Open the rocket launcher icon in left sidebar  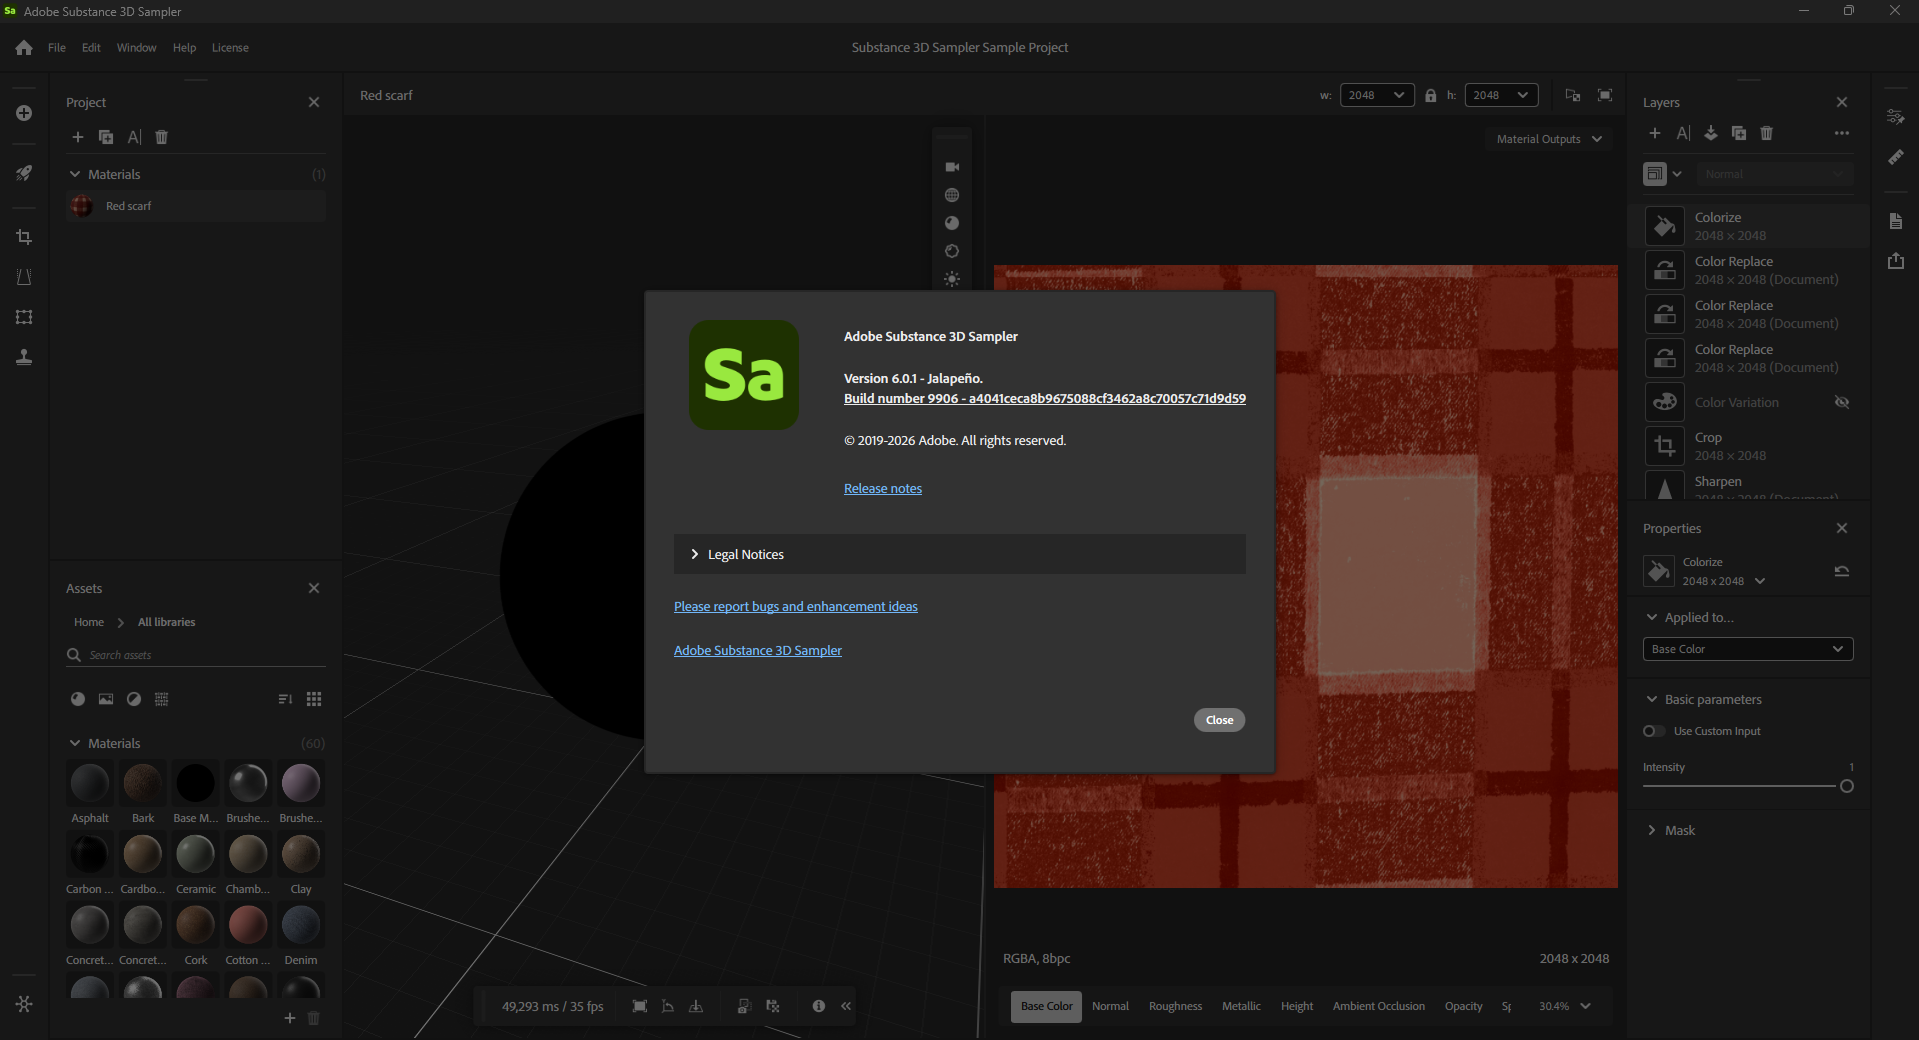click(x=24, y=173)
